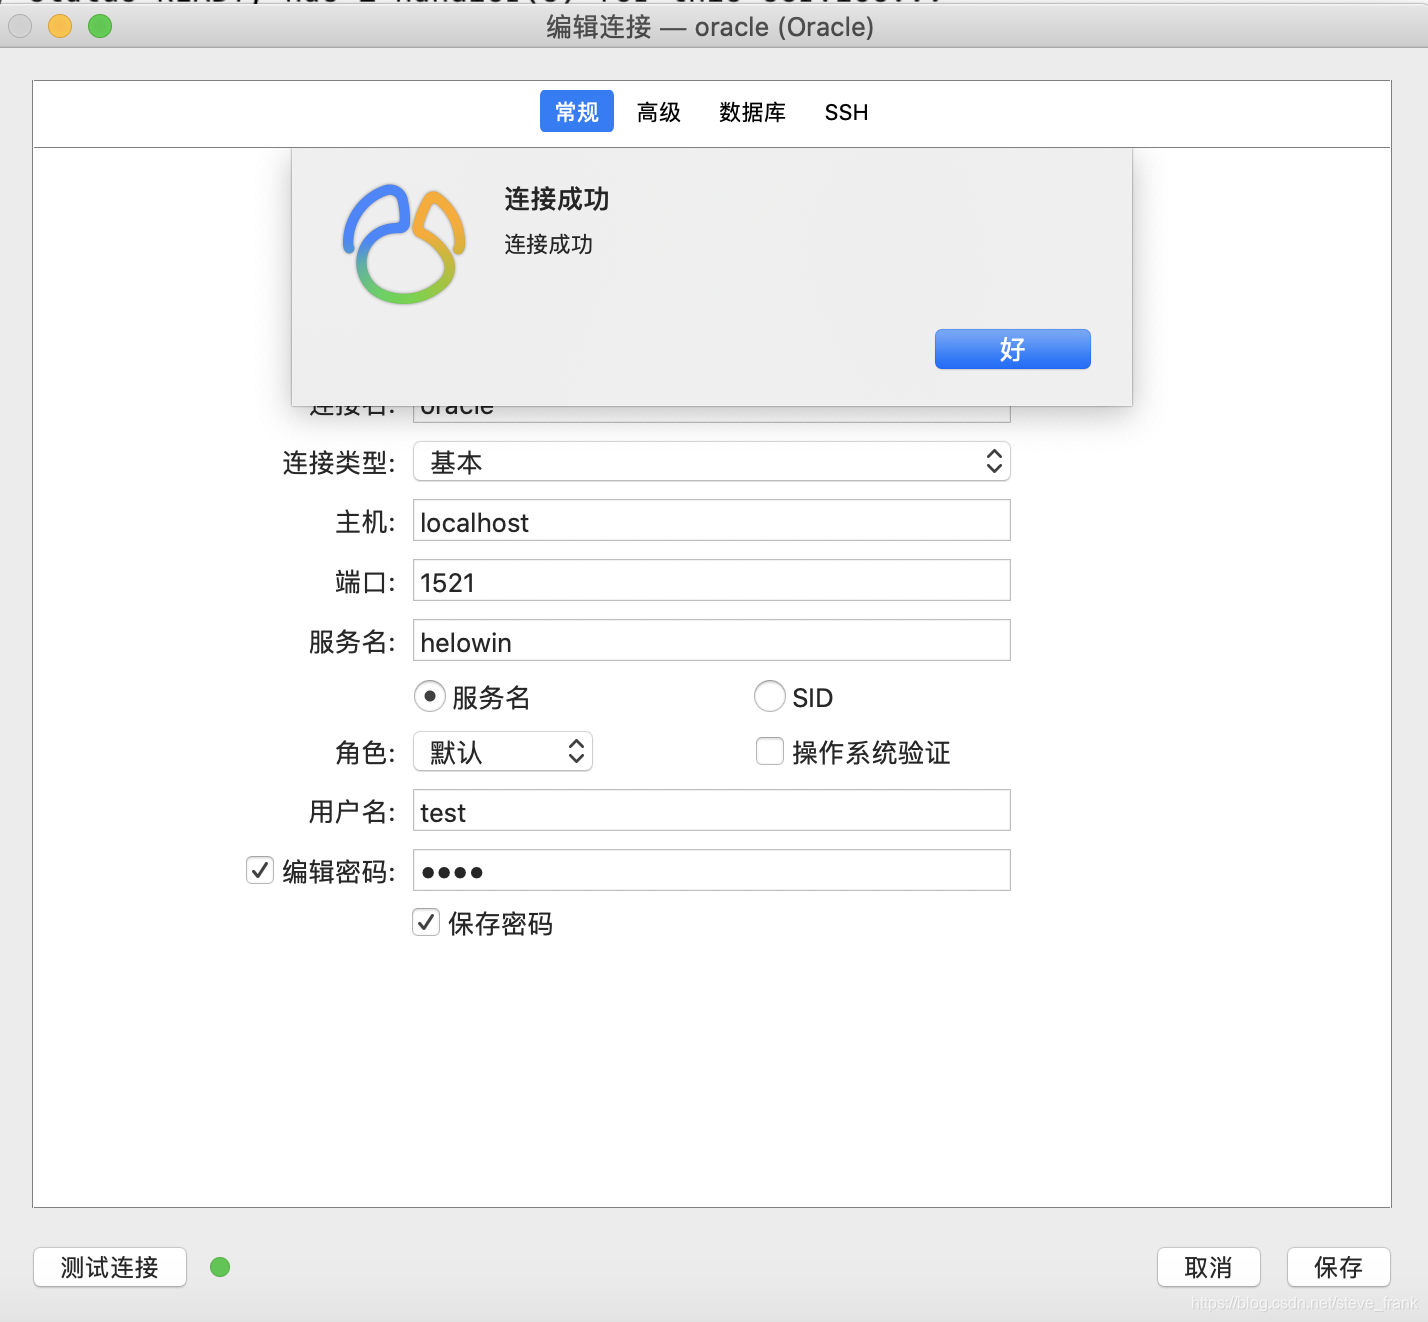Open the 高级 tab
This screenshot has width=1428, height=1322.
tap(659, 112)
